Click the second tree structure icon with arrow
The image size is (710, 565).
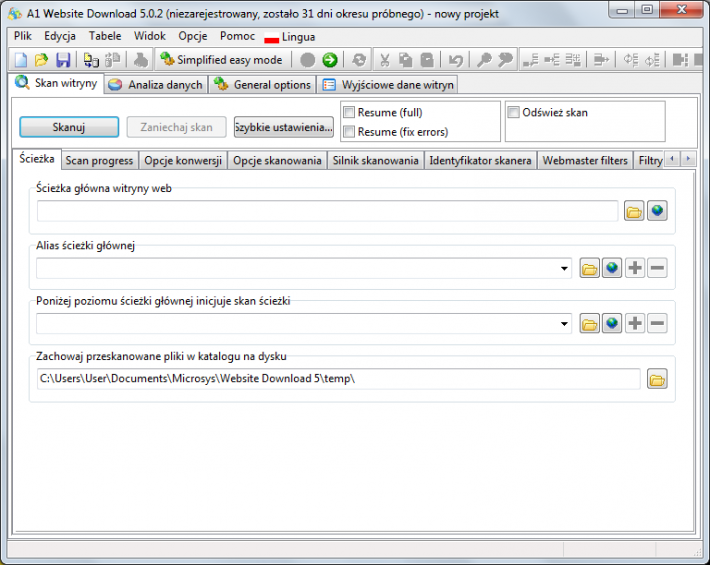552,60
